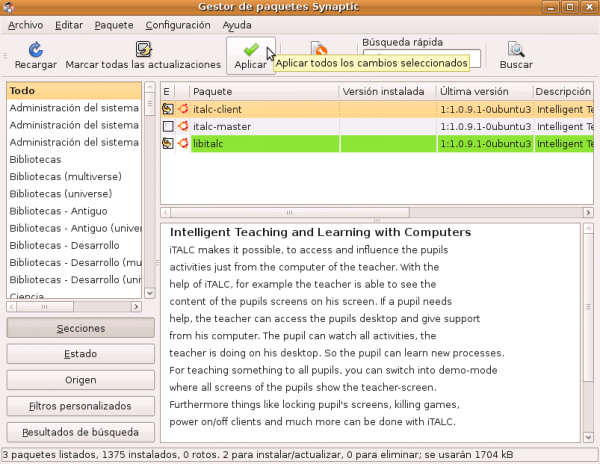600x464 pixels.
Task: Open the Buscar search tool
Action: tap(516, 49)
